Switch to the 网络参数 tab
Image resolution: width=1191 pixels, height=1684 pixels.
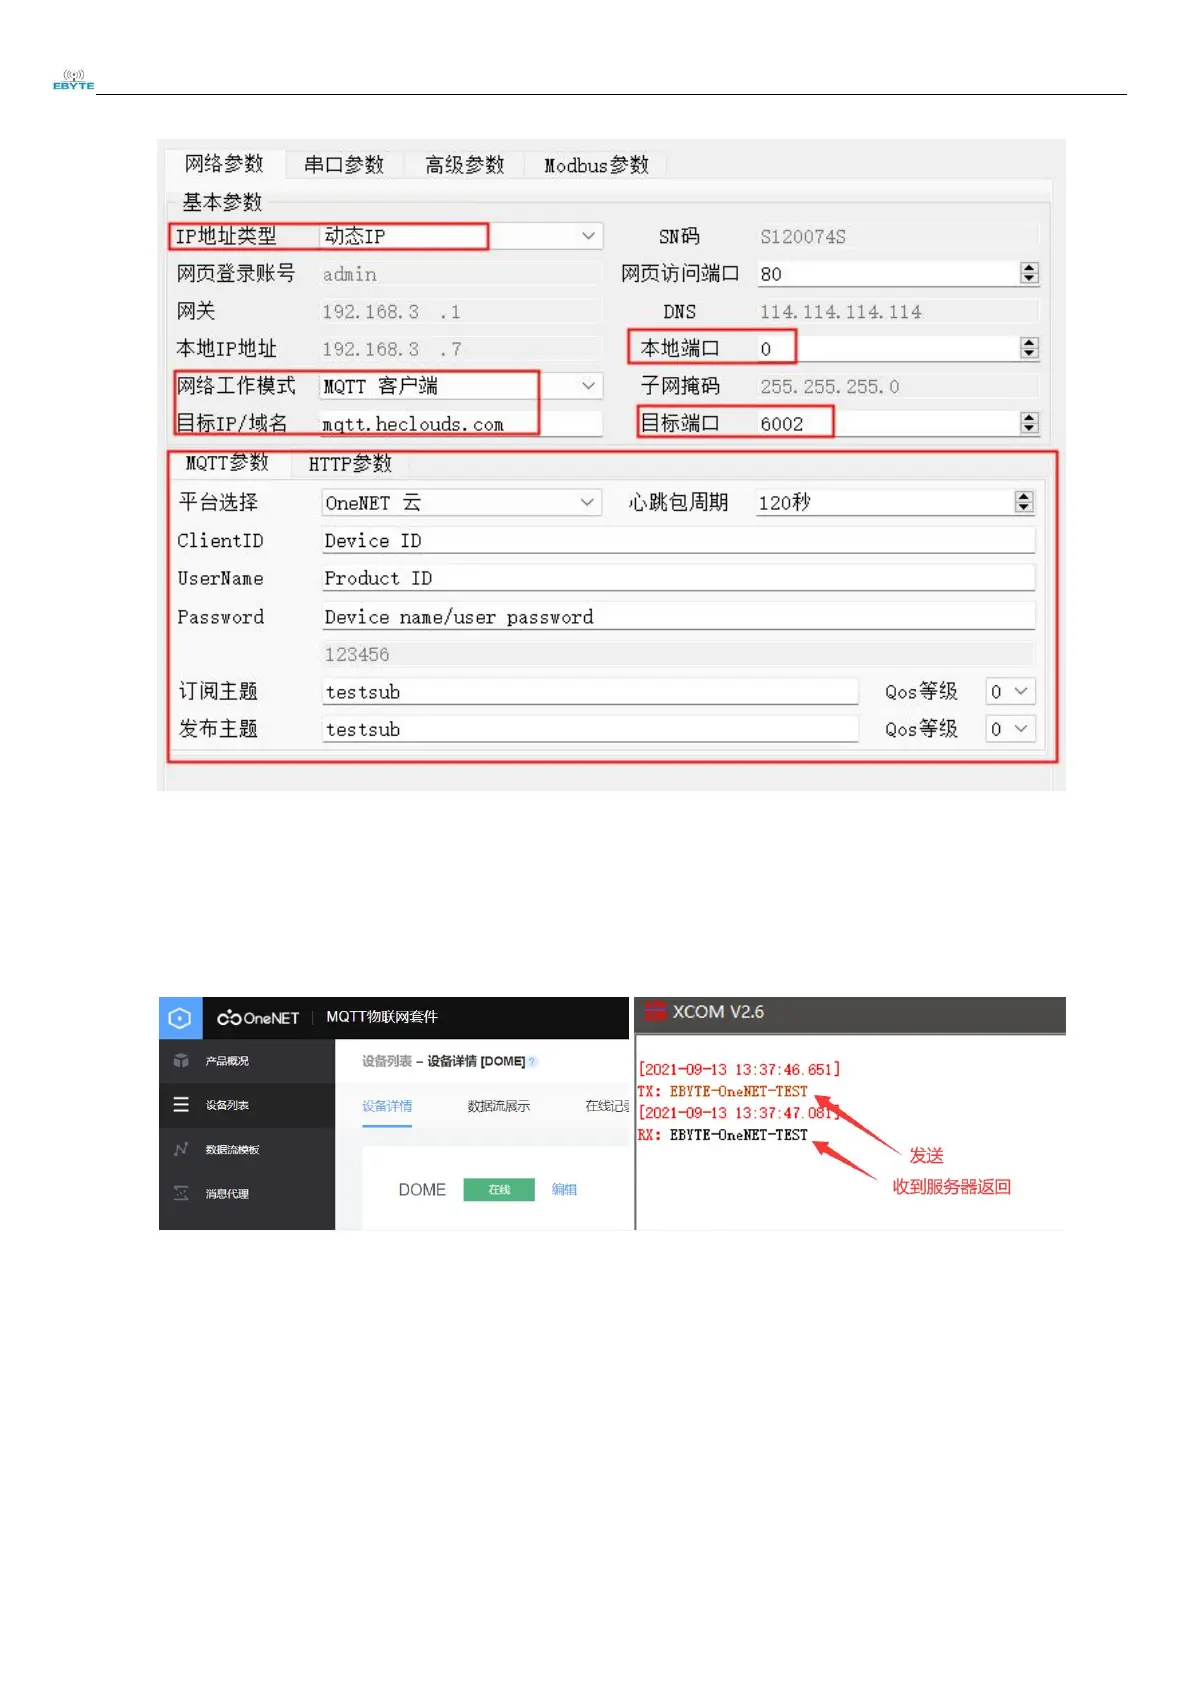[x=224, y=164]
